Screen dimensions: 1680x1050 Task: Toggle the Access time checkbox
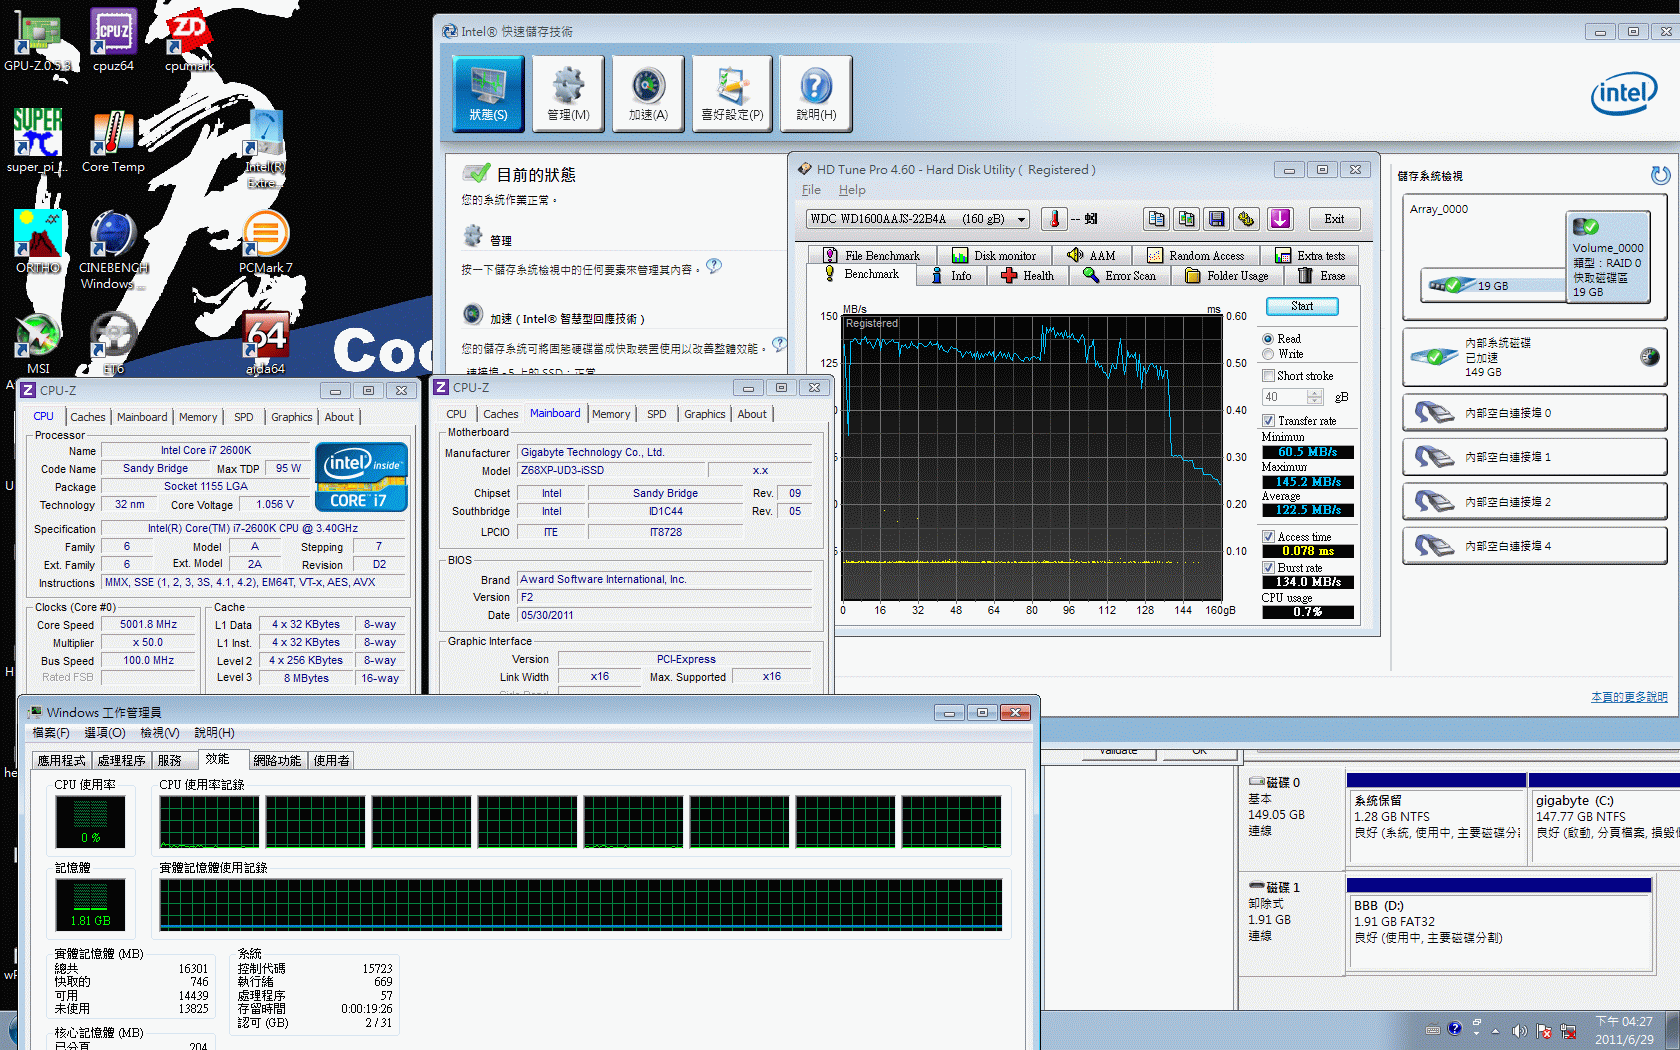[x=1268, y=537]
